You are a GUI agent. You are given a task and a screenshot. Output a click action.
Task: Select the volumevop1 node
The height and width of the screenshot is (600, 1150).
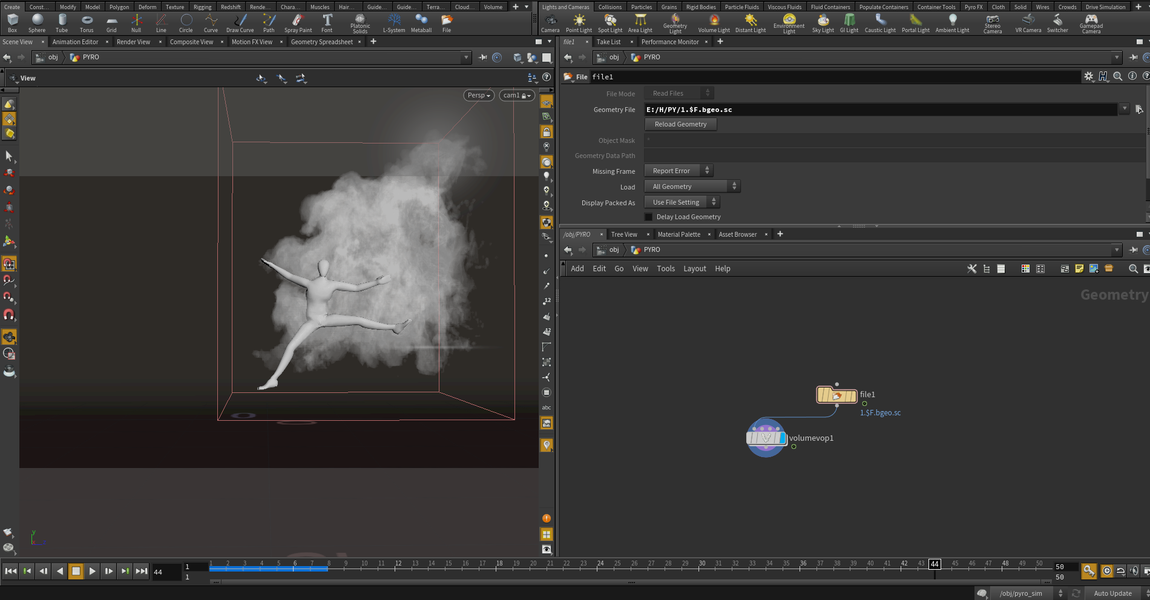(x=766, y=438)
